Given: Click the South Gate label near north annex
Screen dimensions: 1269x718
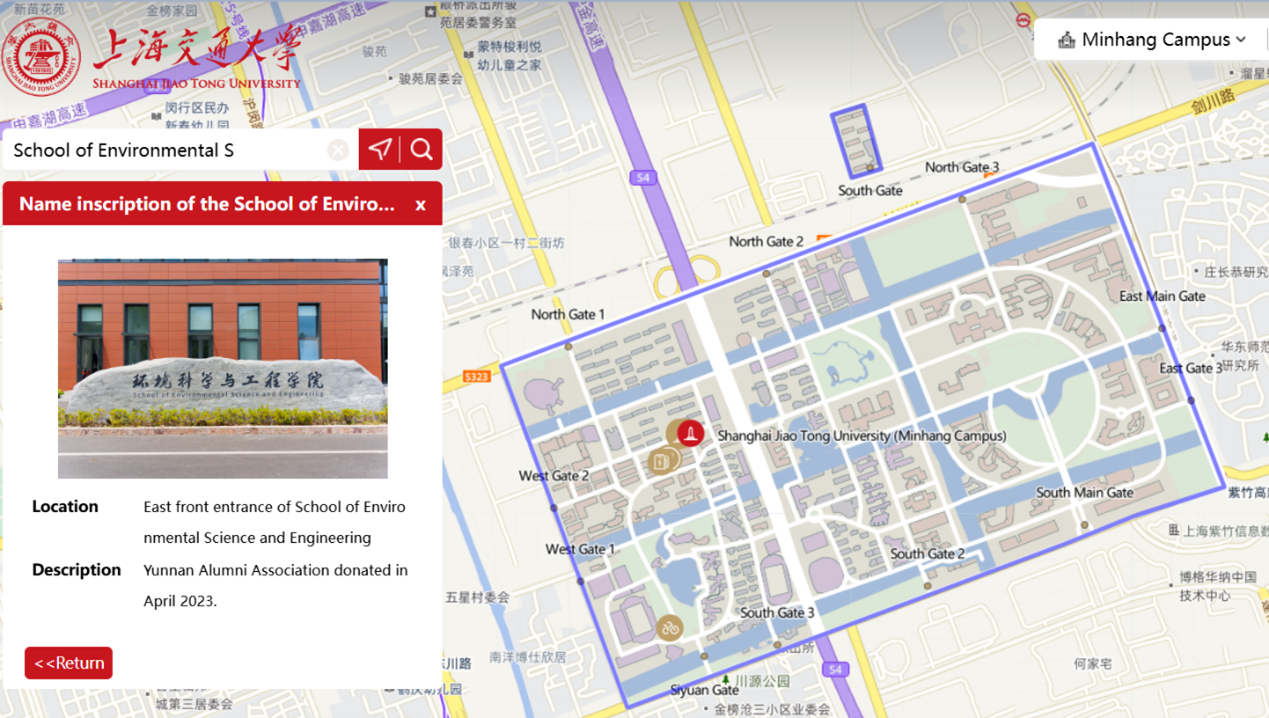Looking at the screenshot, I should (x=870, y=190).
